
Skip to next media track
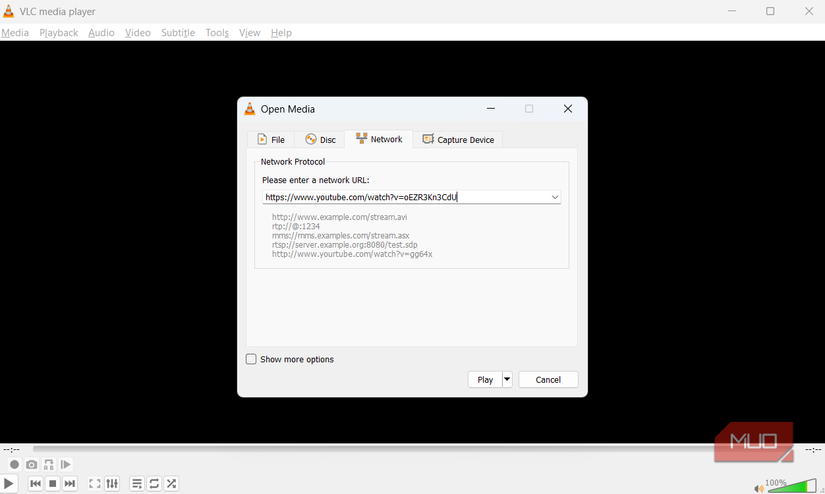69,483
